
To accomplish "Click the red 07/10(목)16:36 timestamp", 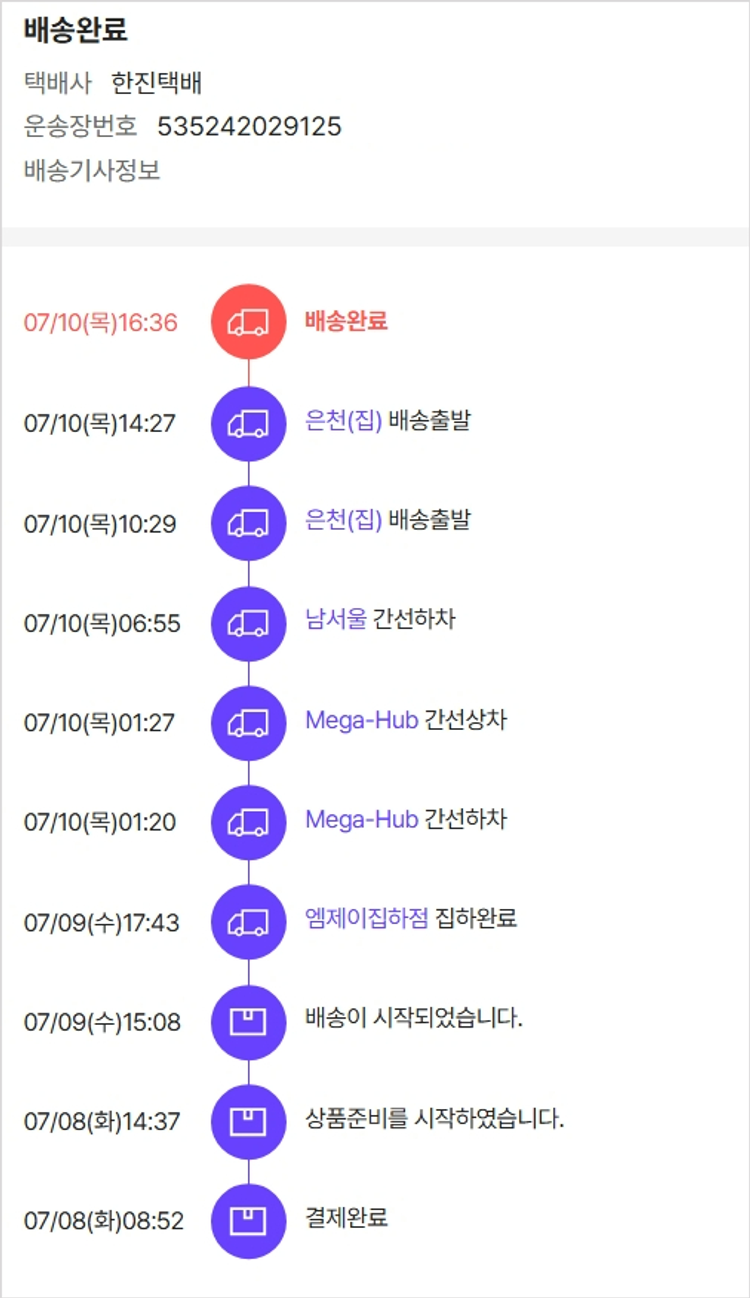I will click(100, 323).
